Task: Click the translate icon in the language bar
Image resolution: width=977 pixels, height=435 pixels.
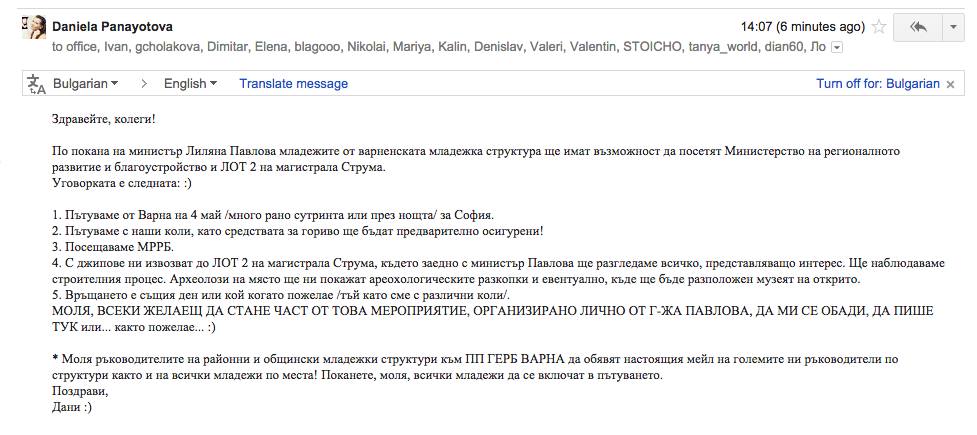Action: click(x=37, y=84)
